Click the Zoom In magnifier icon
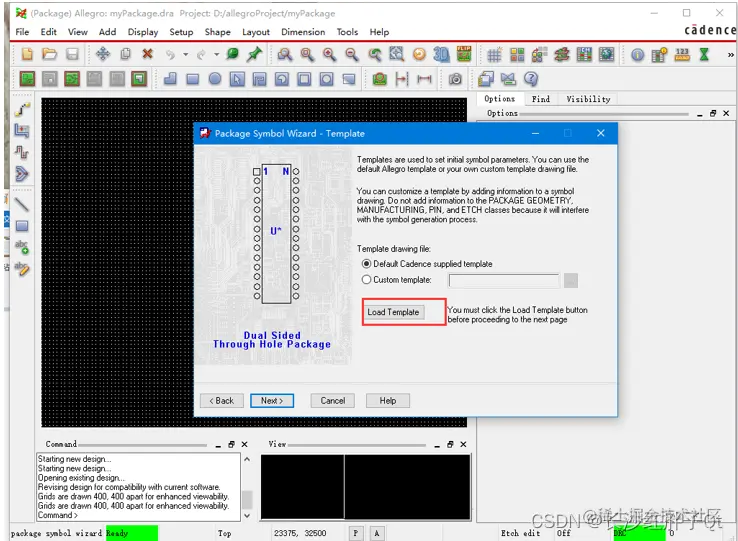 pos(329,55)
